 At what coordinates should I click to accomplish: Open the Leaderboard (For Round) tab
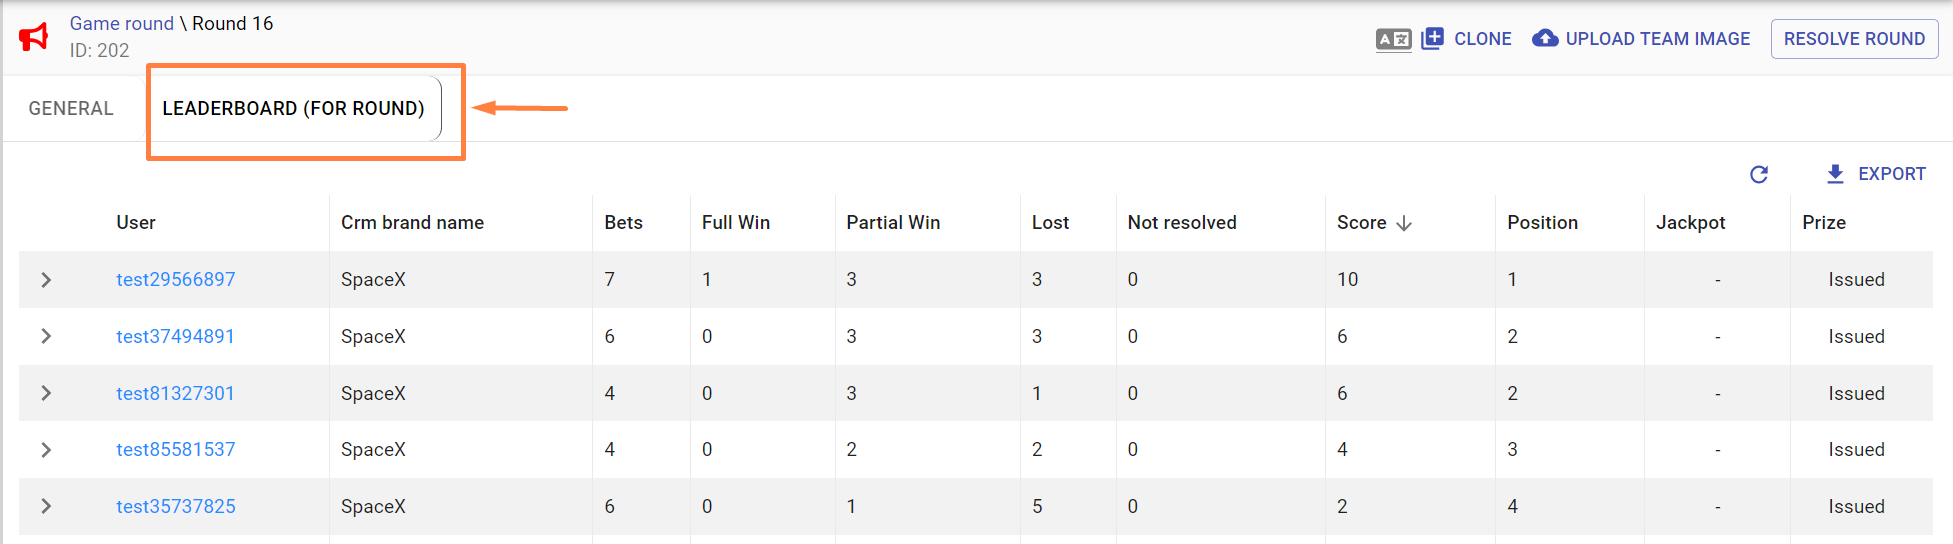coord(293,108)
